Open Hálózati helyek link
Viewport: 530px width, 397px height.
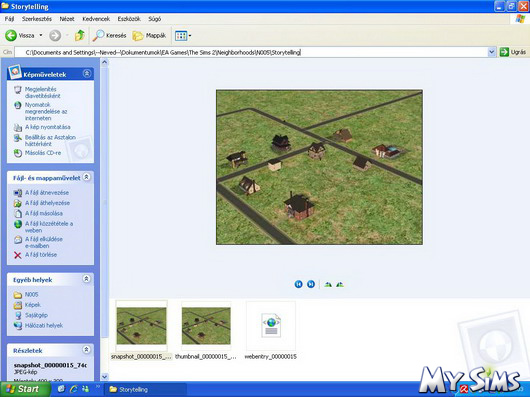44,325
